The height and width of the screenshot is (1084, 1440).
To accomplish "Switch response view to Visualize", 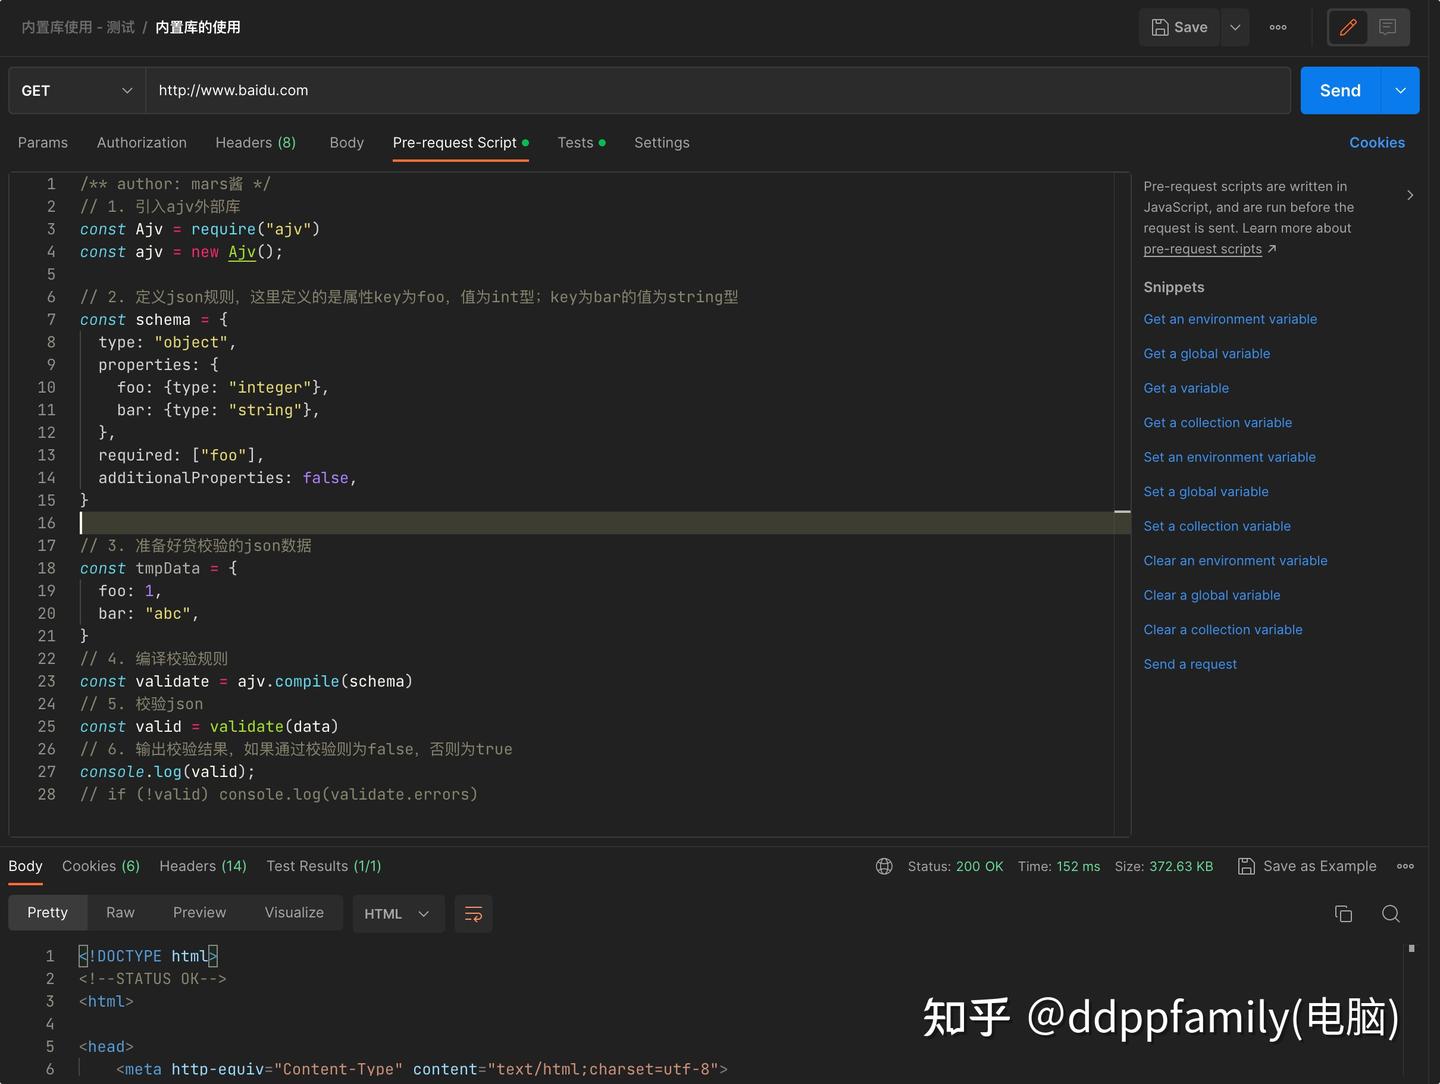I will pos(294,913).
